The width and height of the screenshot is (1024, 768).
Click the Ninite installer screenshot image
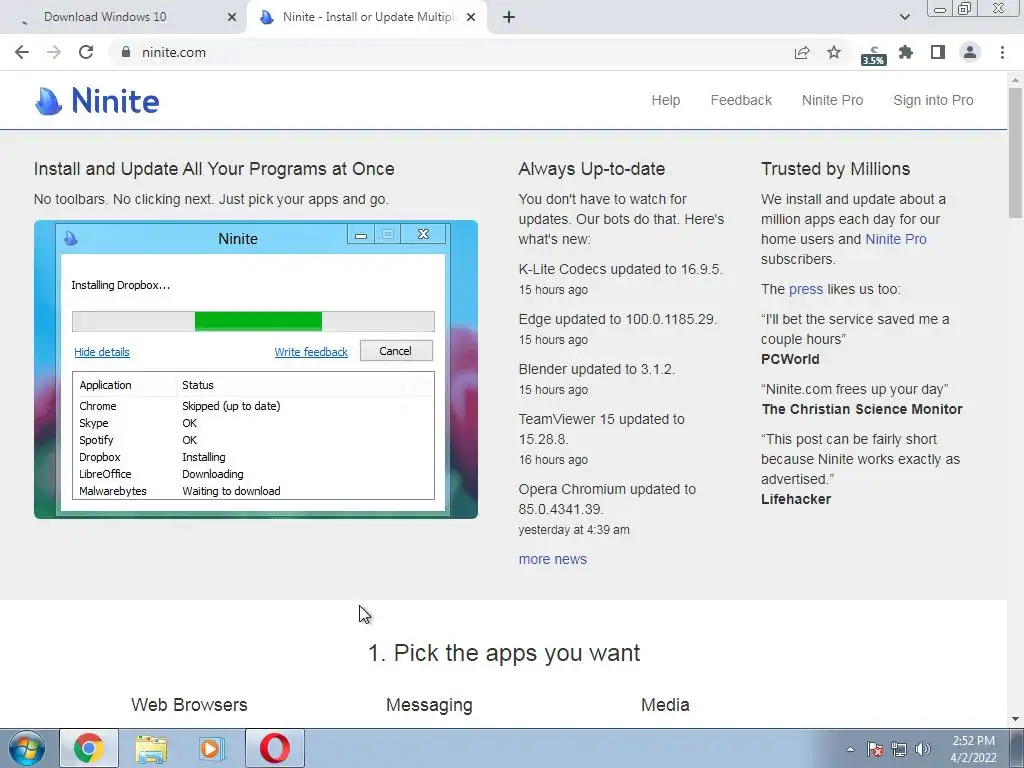[x=255, y=369]
